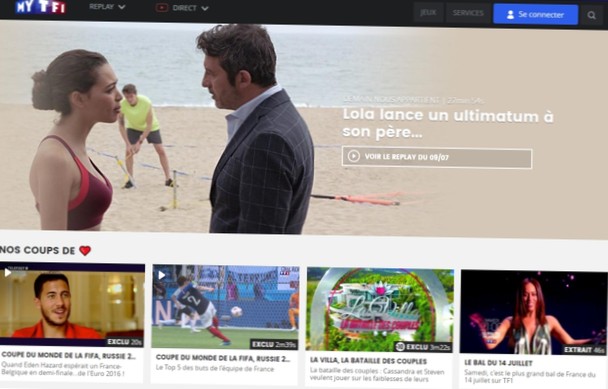This screenshot has width=608, height=389.
Task: Open the France team goals video thumbnail
Action: click(225, 307)
